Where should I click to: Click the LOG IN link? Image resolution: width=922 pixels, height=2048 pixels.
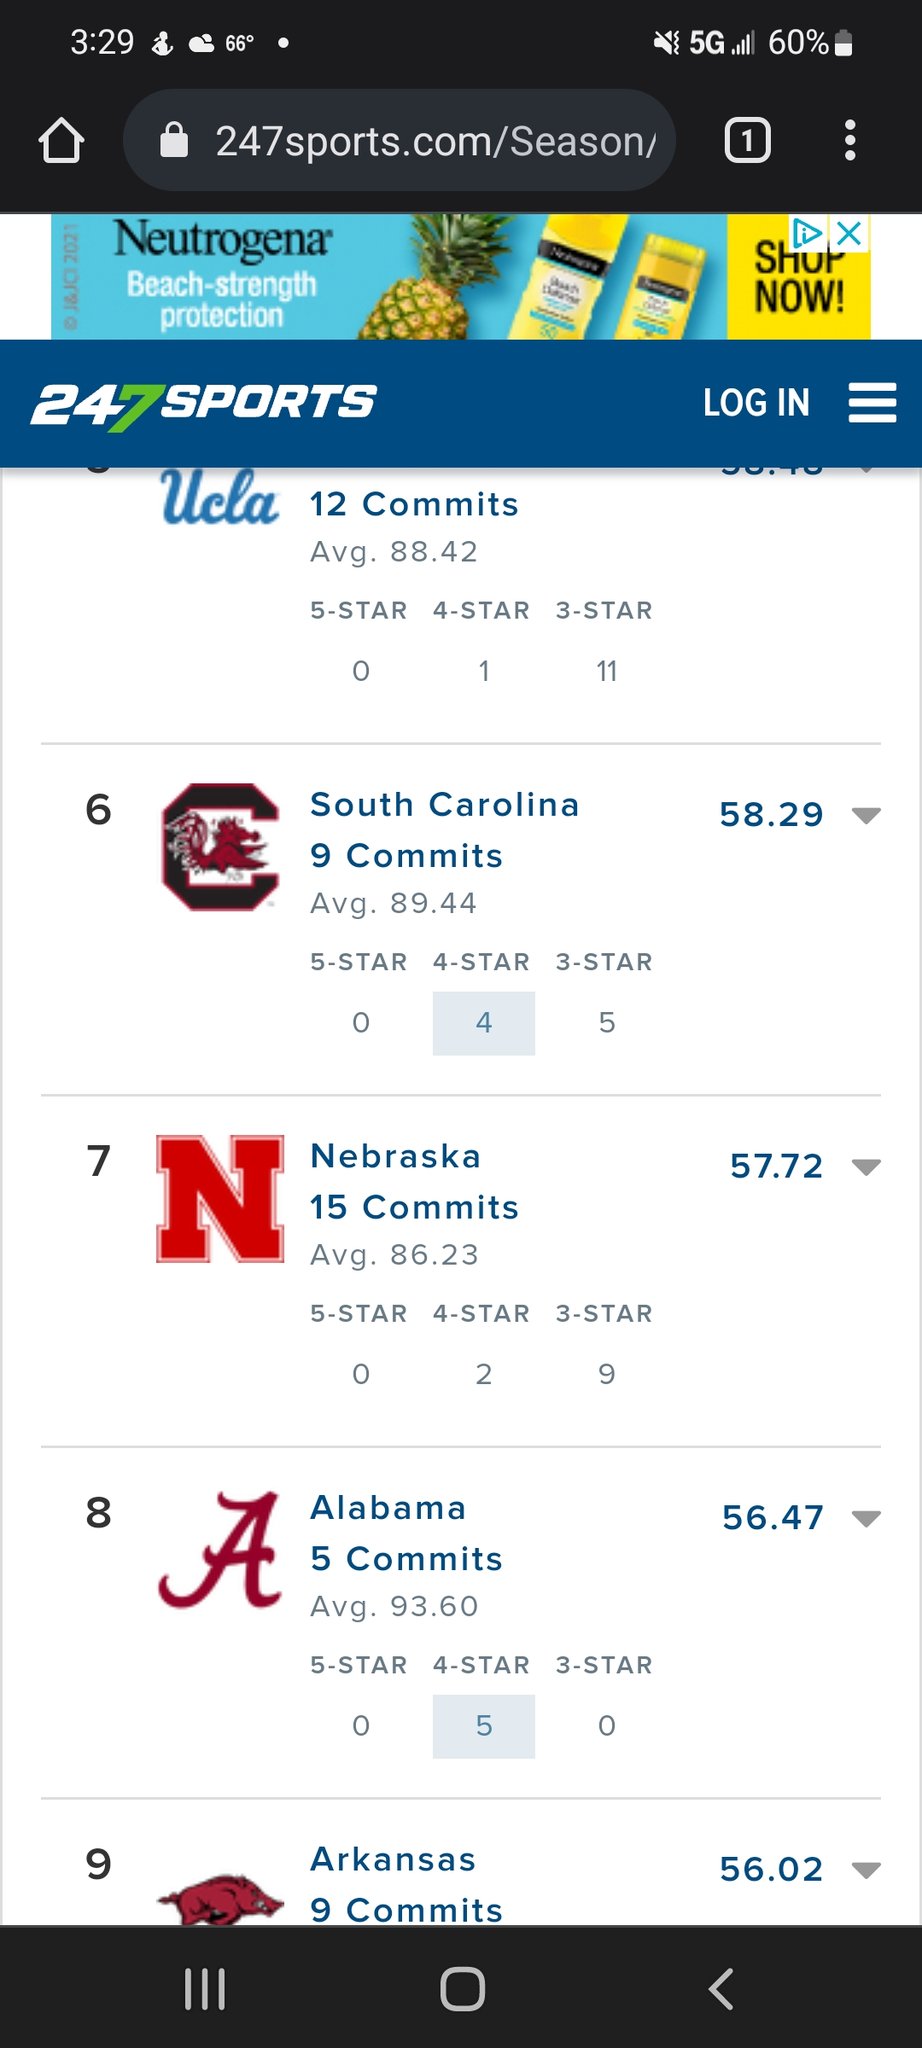pos(756,403)
